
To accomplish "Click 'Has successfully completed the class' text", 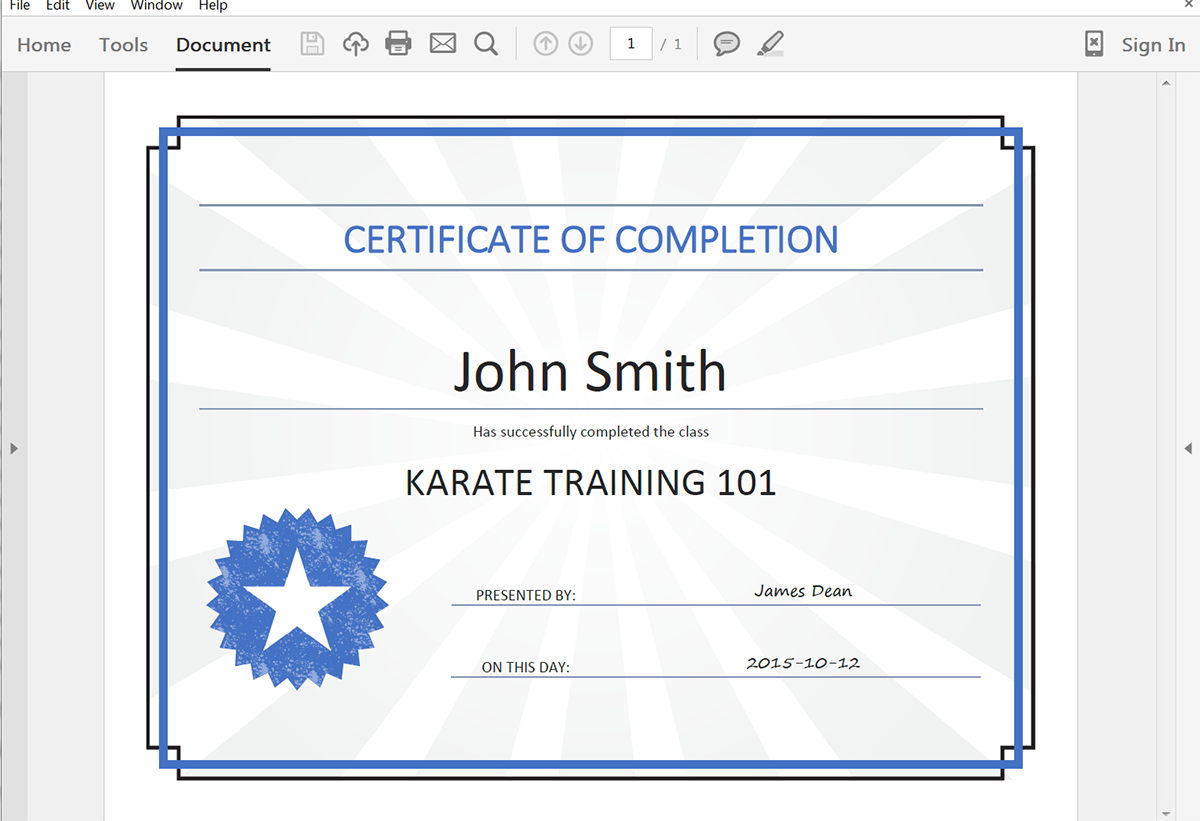I will coord(591,432).
